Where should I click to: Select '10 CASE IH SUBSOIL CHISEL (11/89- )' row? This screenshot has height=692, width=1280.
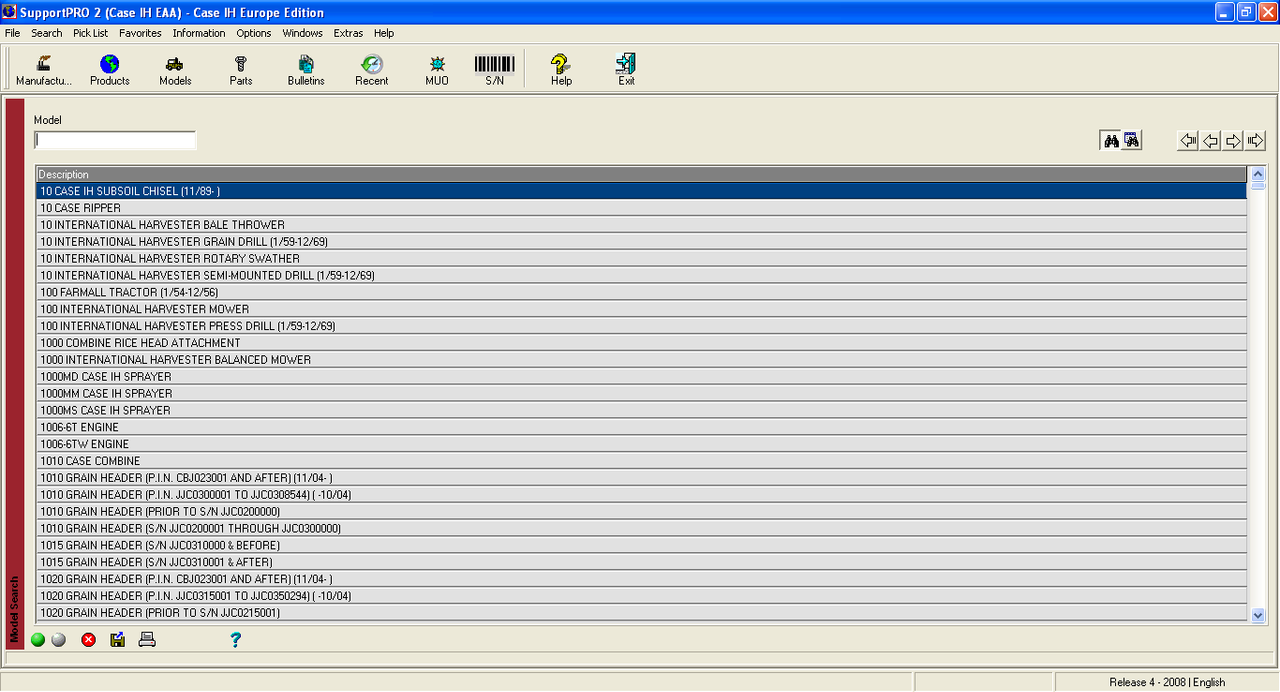(x=642, y=191)
